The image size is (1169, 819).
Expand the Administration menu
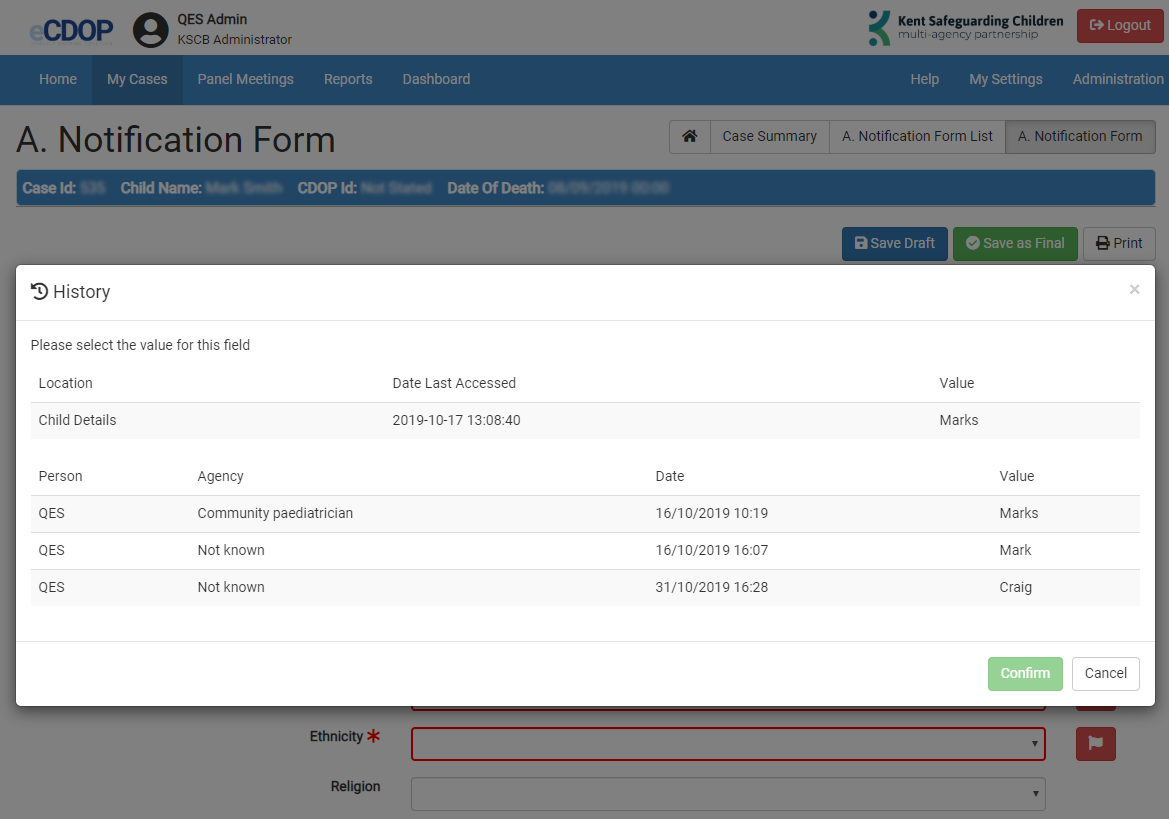click(1117, 79)
